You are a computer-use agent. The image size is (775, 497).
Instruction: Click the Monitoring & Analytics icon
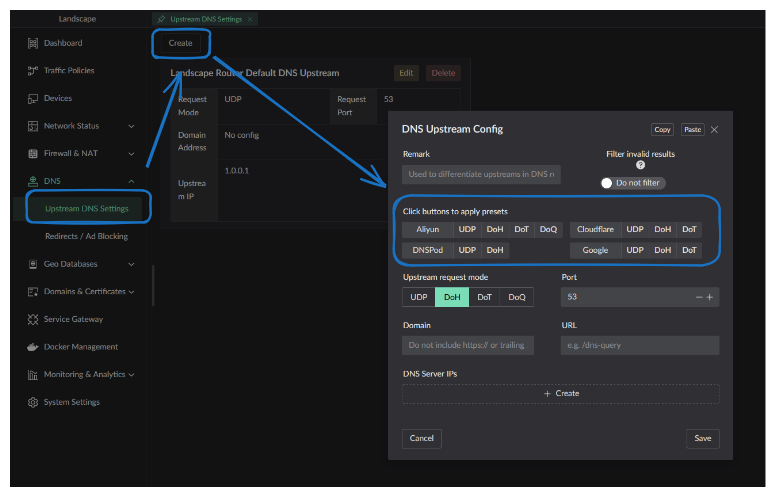33,375
